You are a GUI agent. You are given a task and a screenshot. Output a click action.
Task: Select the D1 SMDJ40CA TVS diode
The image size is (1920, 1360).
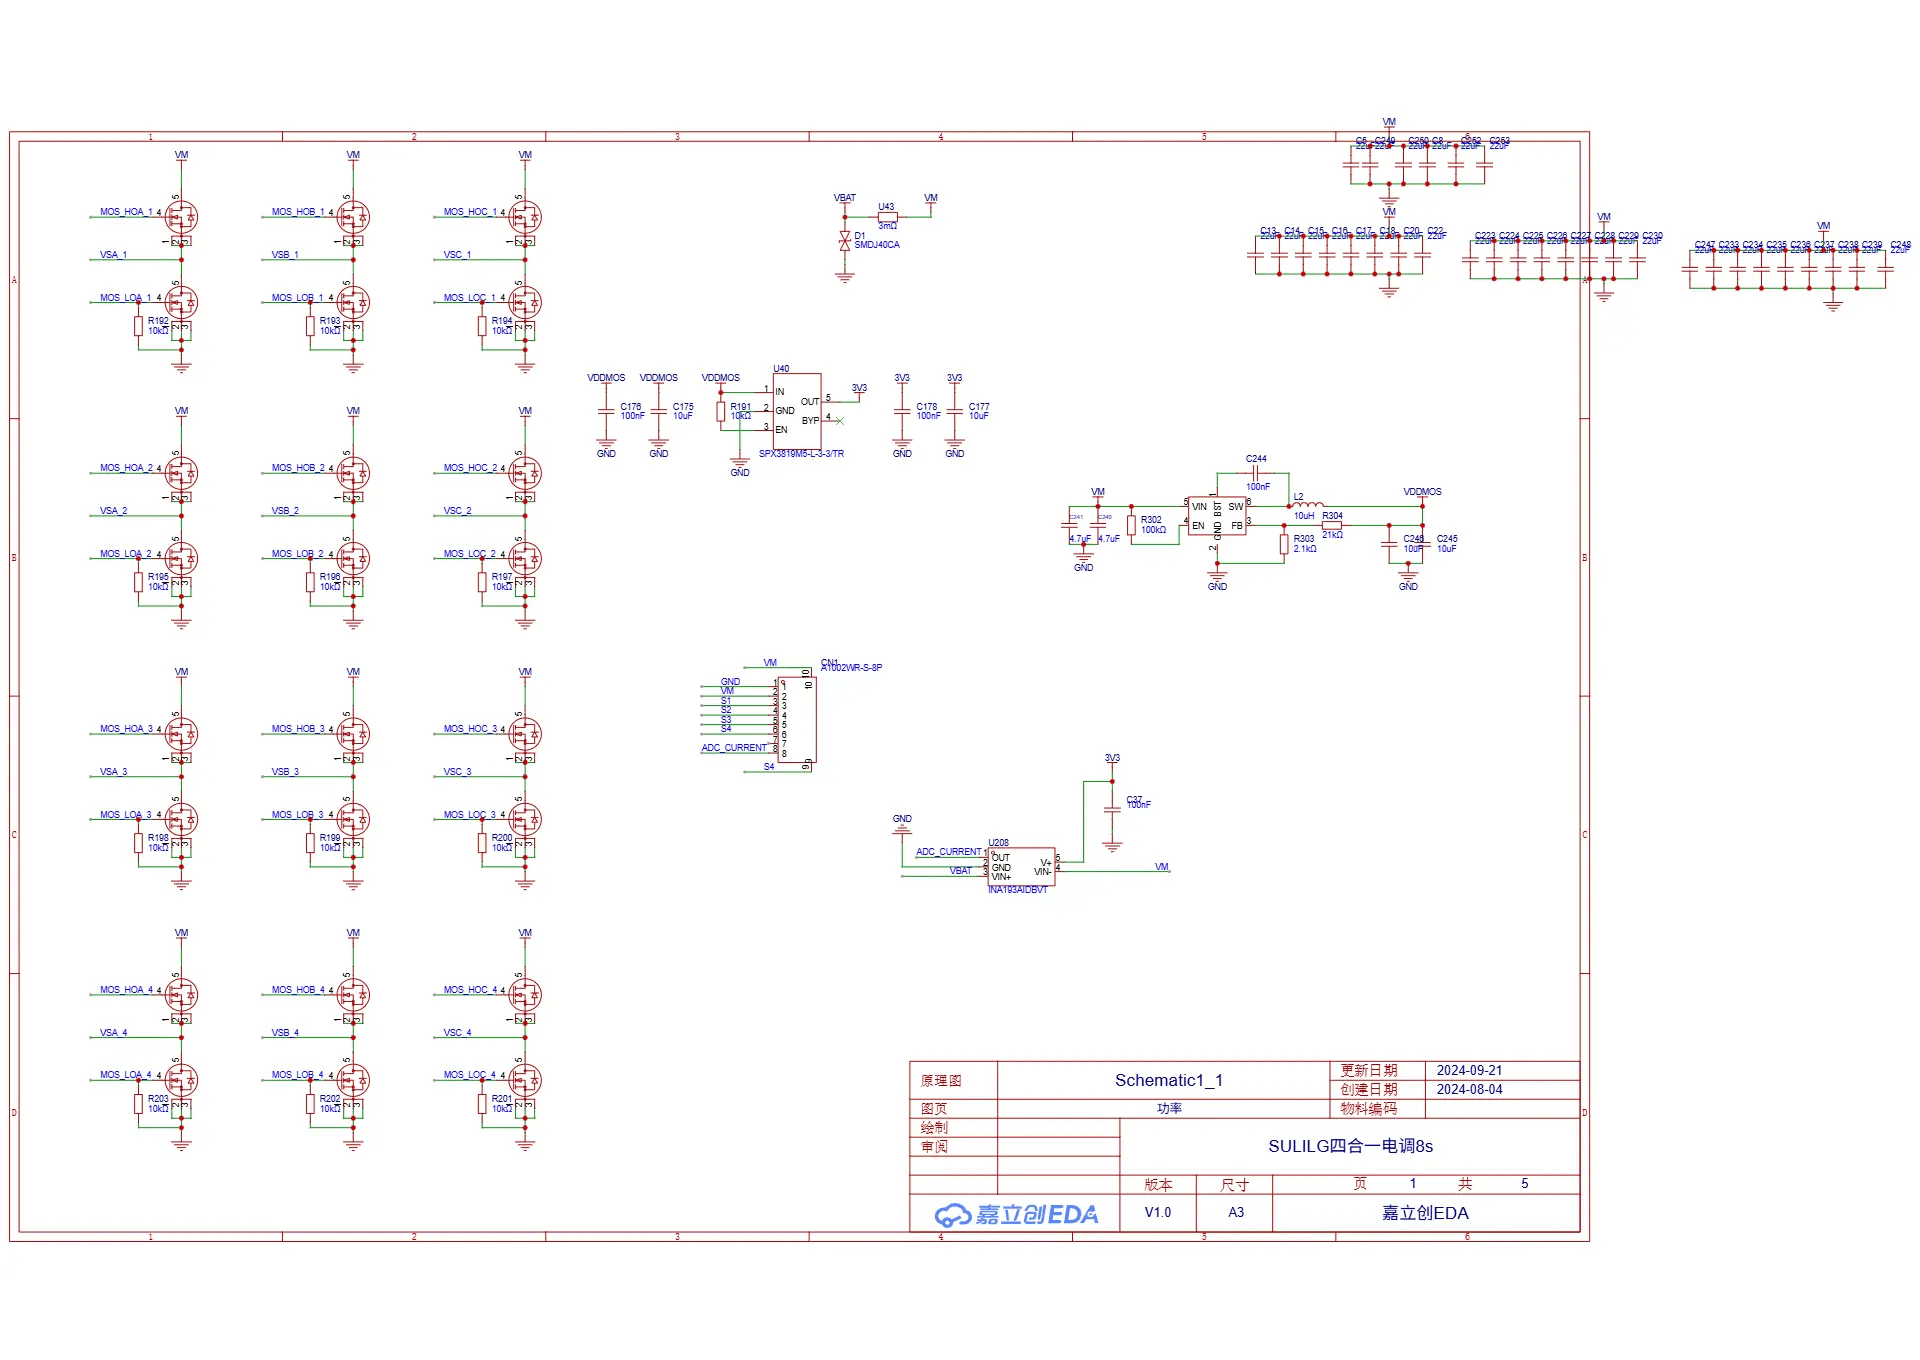[x=845, y=240]
